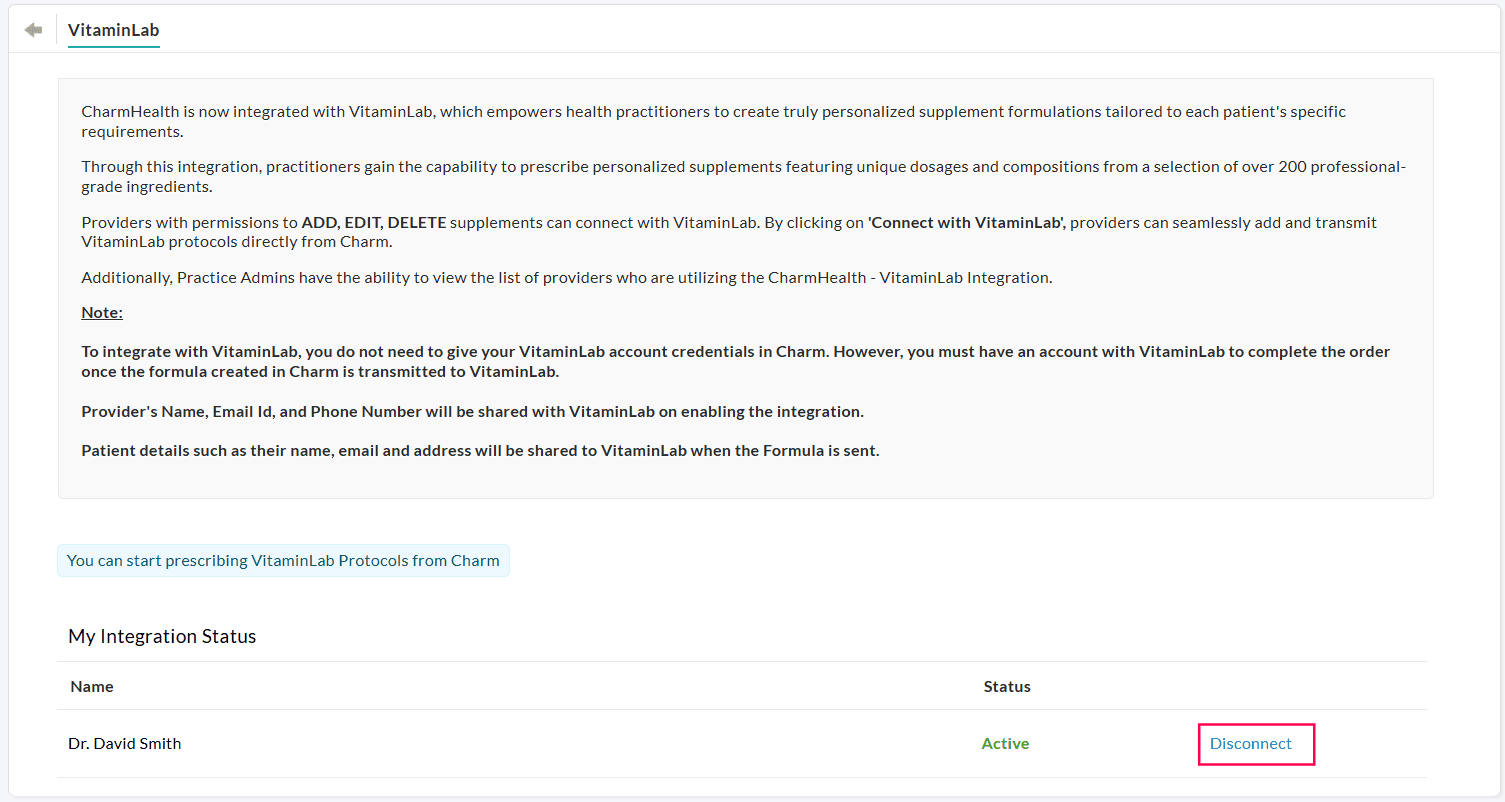This screenshot has height=802, width=1505.
Task: Click the bold 'ADD, EDIT, DELETE' text
Action: 374,223
